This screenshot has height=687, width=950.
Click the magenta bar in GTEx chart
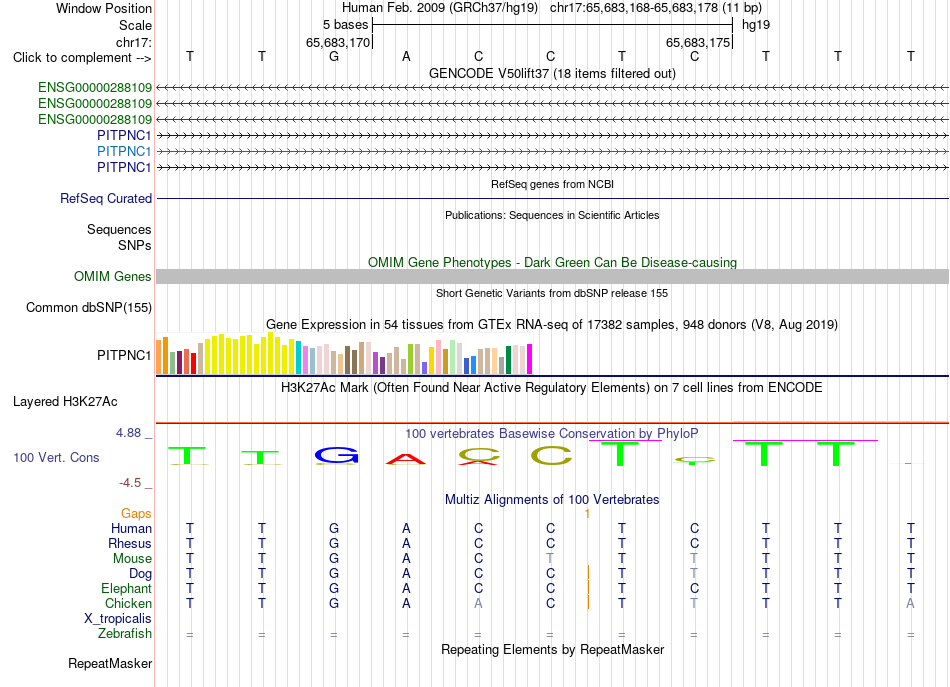point(530,359)
